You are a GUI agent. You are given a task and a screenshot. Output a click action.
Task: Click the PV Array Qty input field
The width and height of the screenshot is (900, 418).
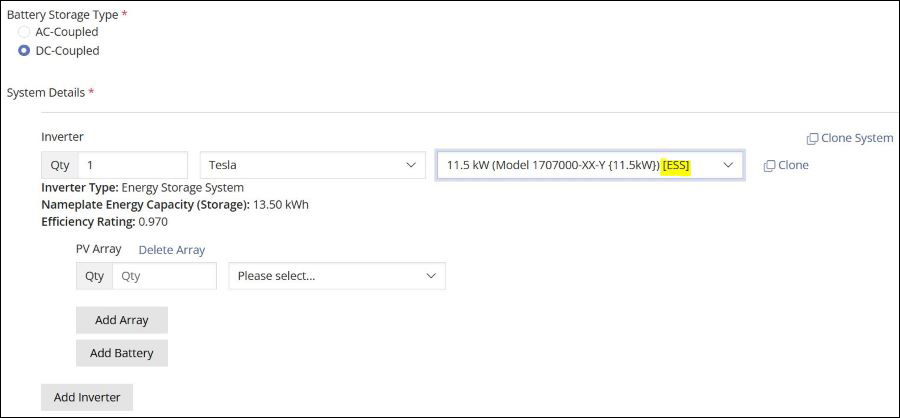click(163, 276)
